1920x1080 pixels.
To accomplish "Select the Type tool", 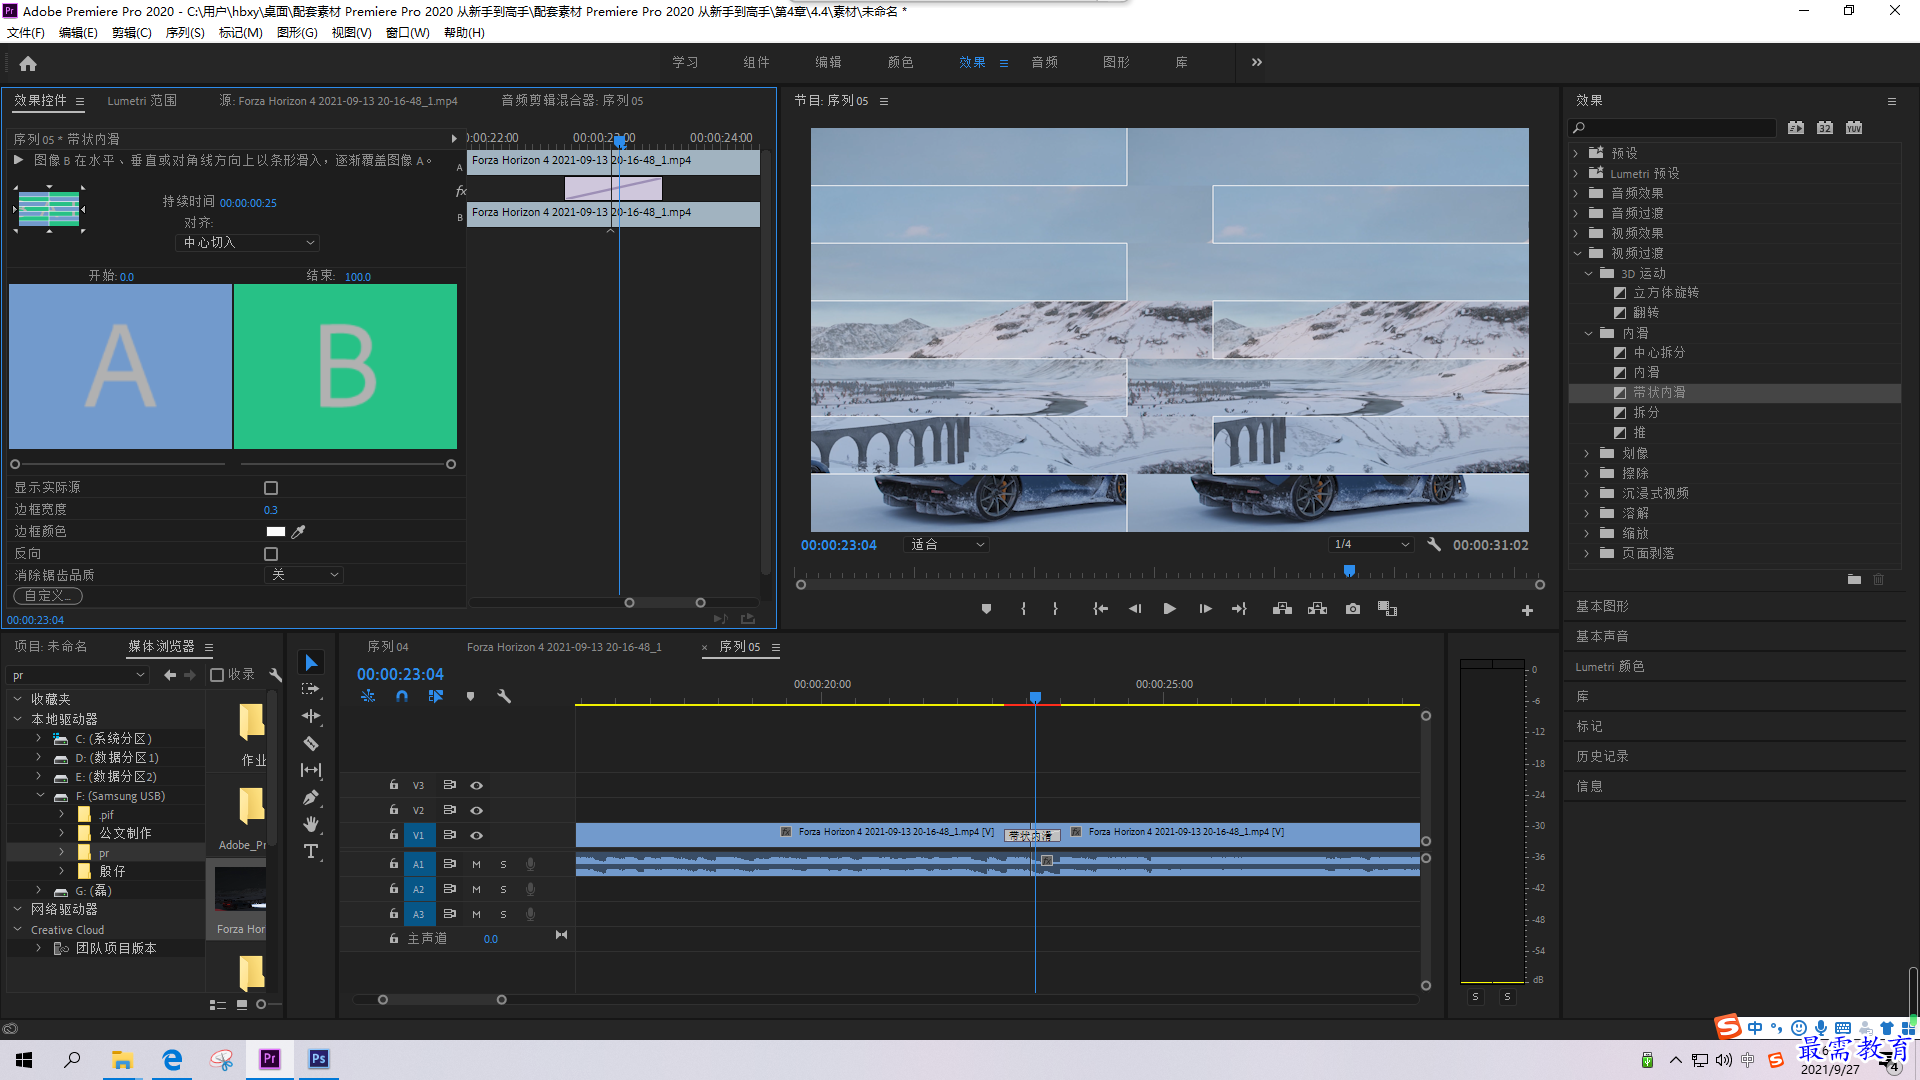I will (x=311, y=851).
